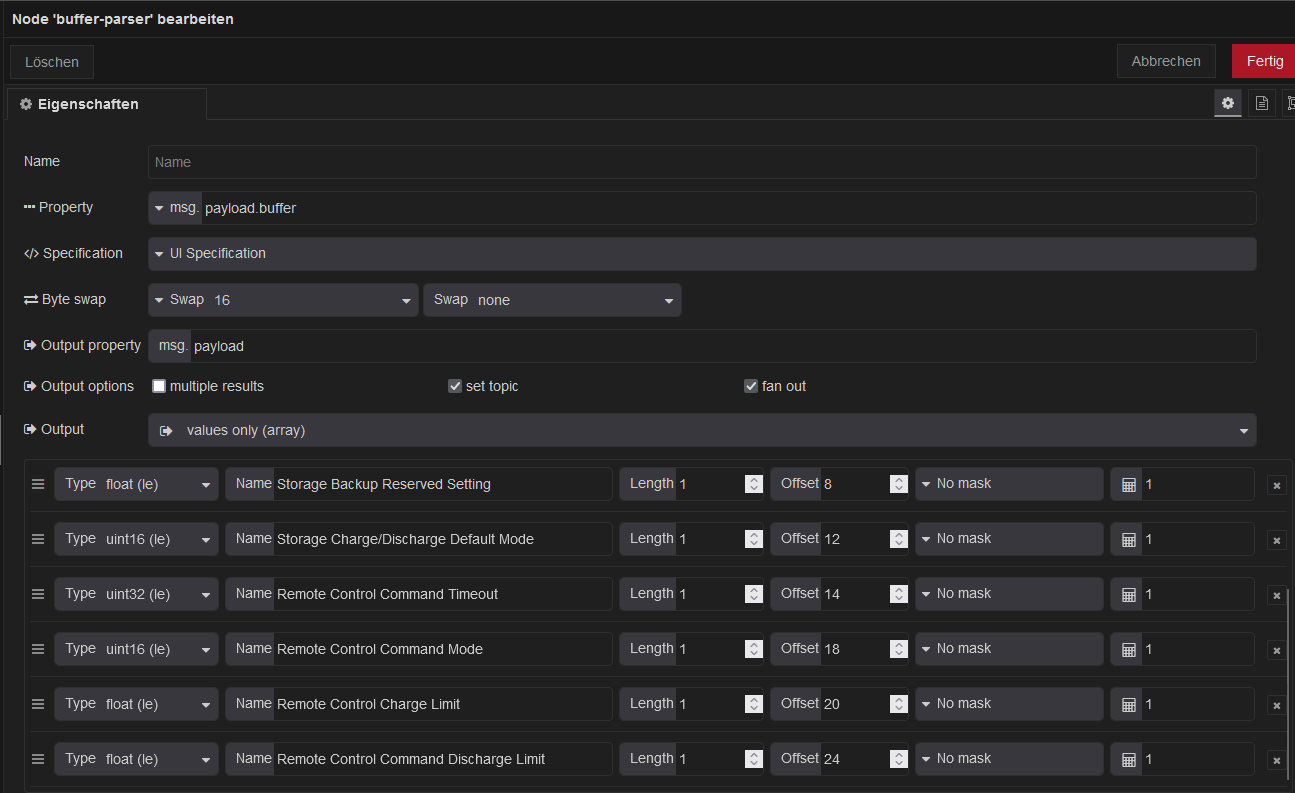Open node settings gear icon tab
This screenshot has width=1295, height=793.
tap(1228, 103)
